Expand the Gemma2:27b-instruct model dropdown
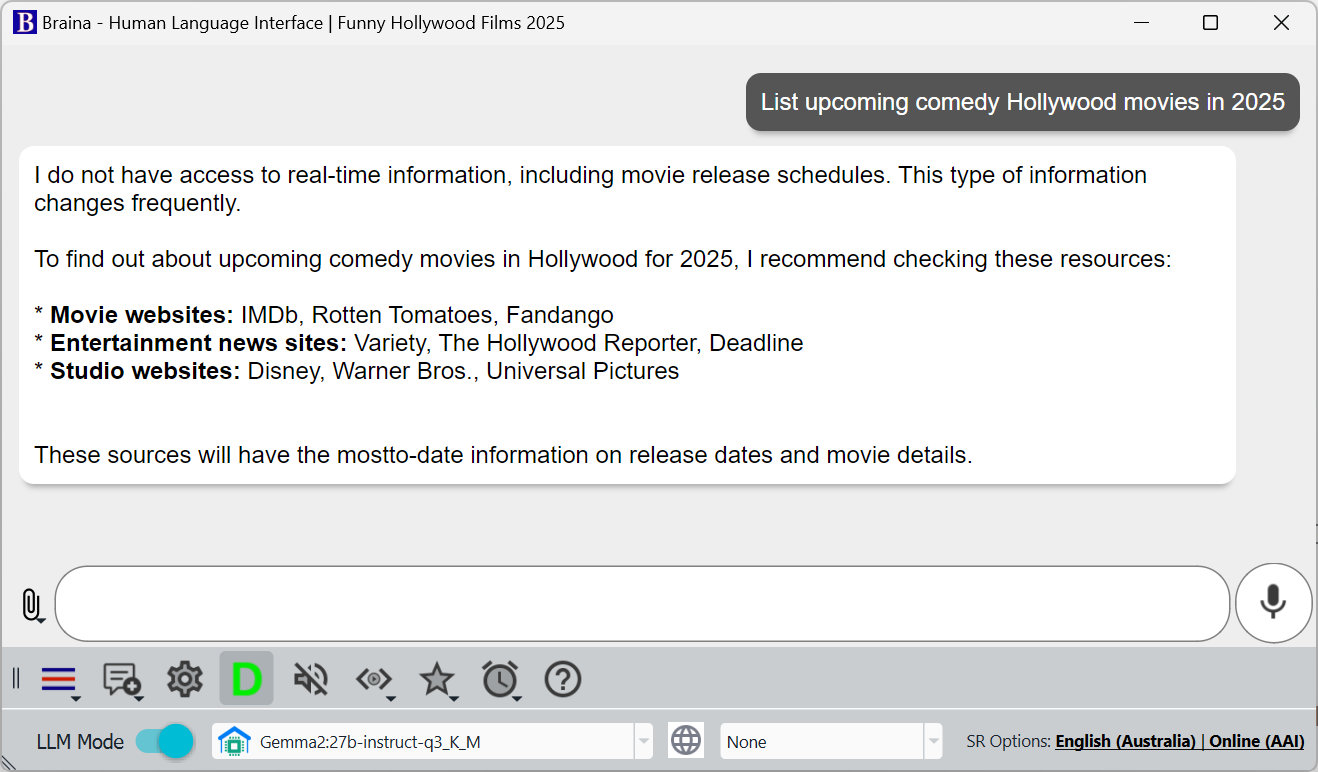The image size is (1318, 772). [x=644, y=741]
